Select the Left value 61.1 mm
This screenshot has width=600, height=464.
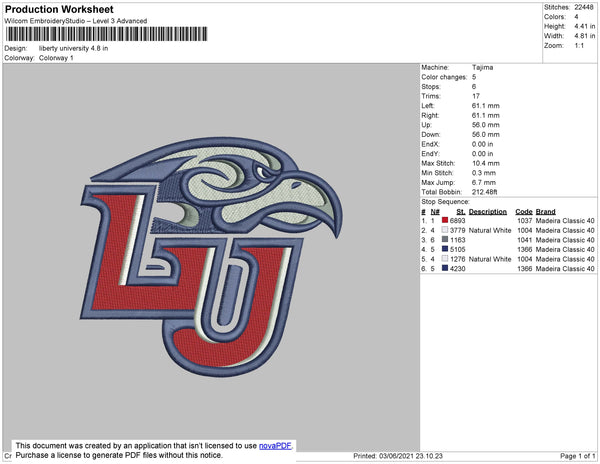(486, 106)
